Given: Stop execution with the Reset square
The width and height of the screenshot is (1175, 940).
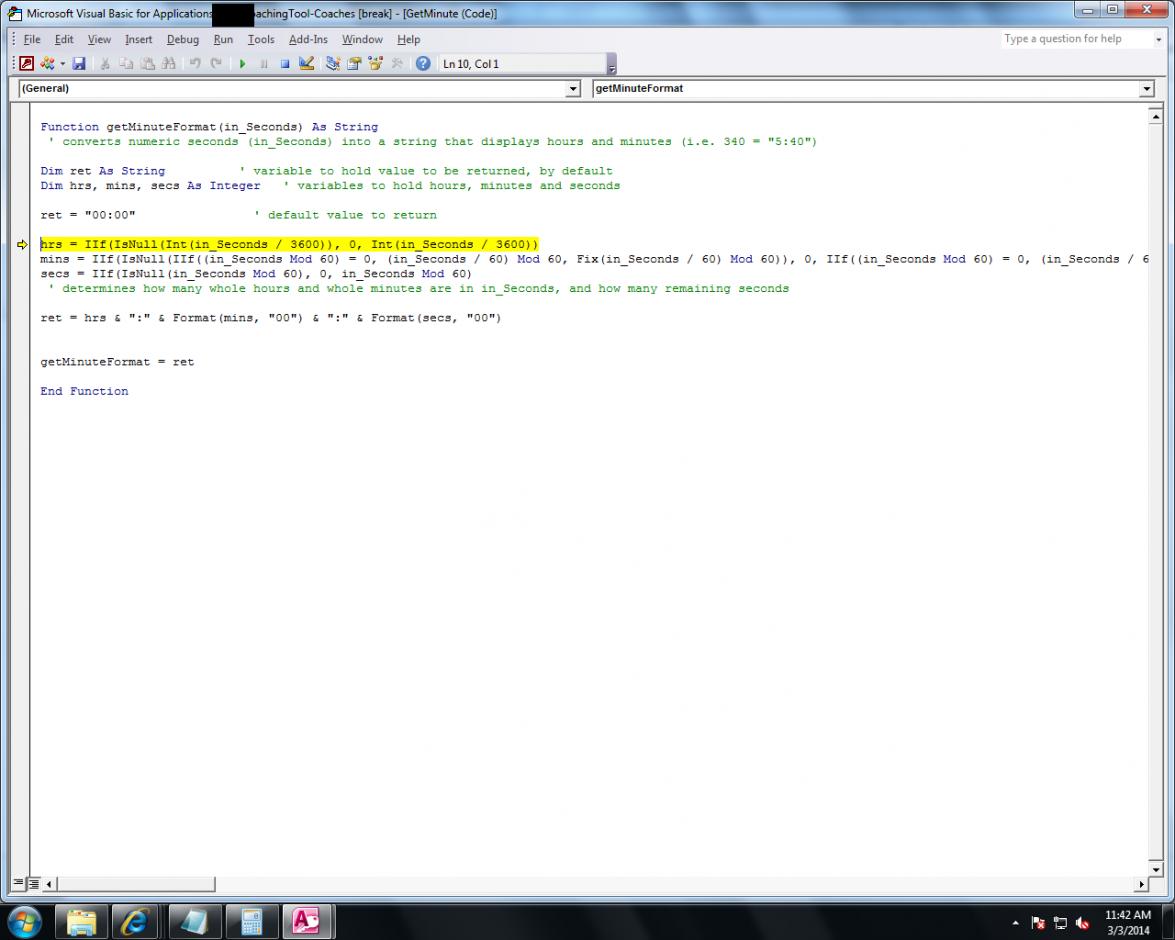Looking at the screenshot, I should click(285, 64).
